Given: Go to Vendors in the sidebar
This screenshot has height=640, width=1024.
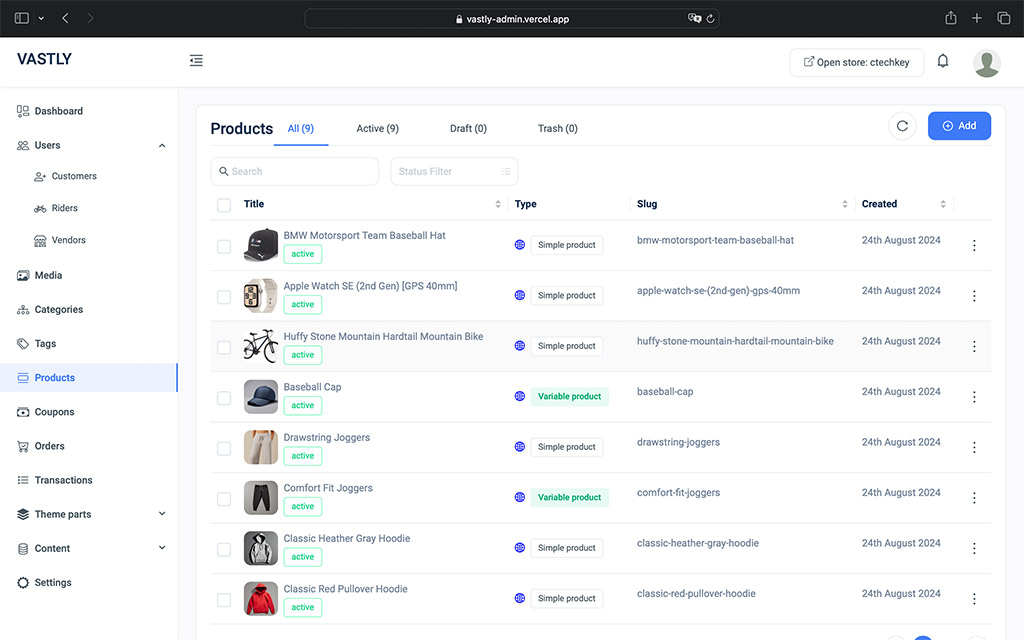Looking at the screenshot, I should 68,240.
